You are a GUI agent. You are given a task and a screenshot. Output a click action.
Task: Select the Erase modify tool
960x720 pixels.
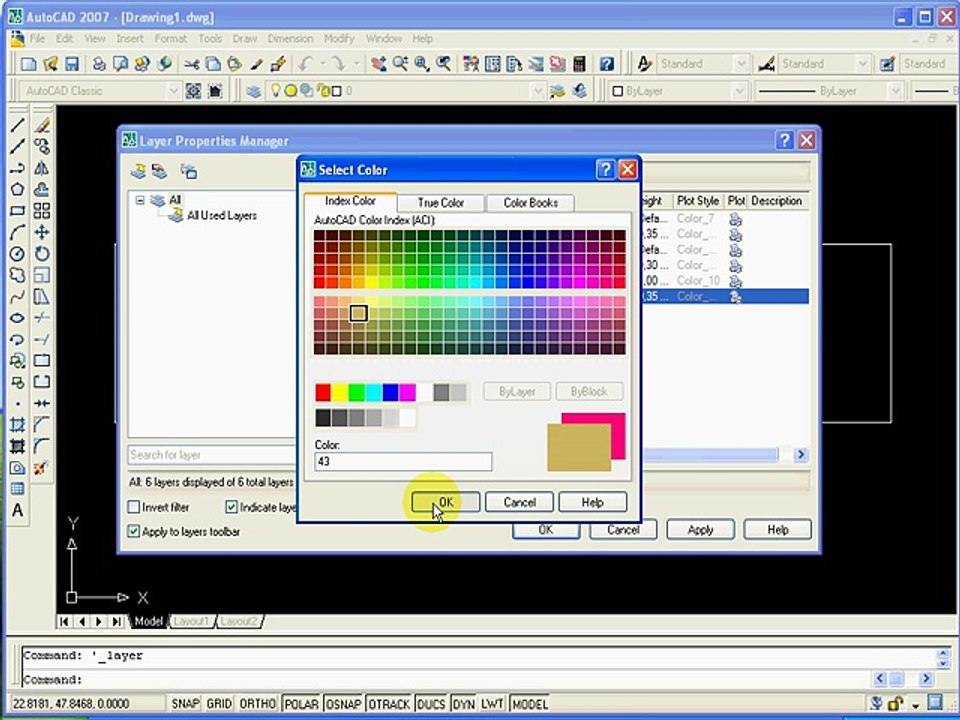point(42,125)
